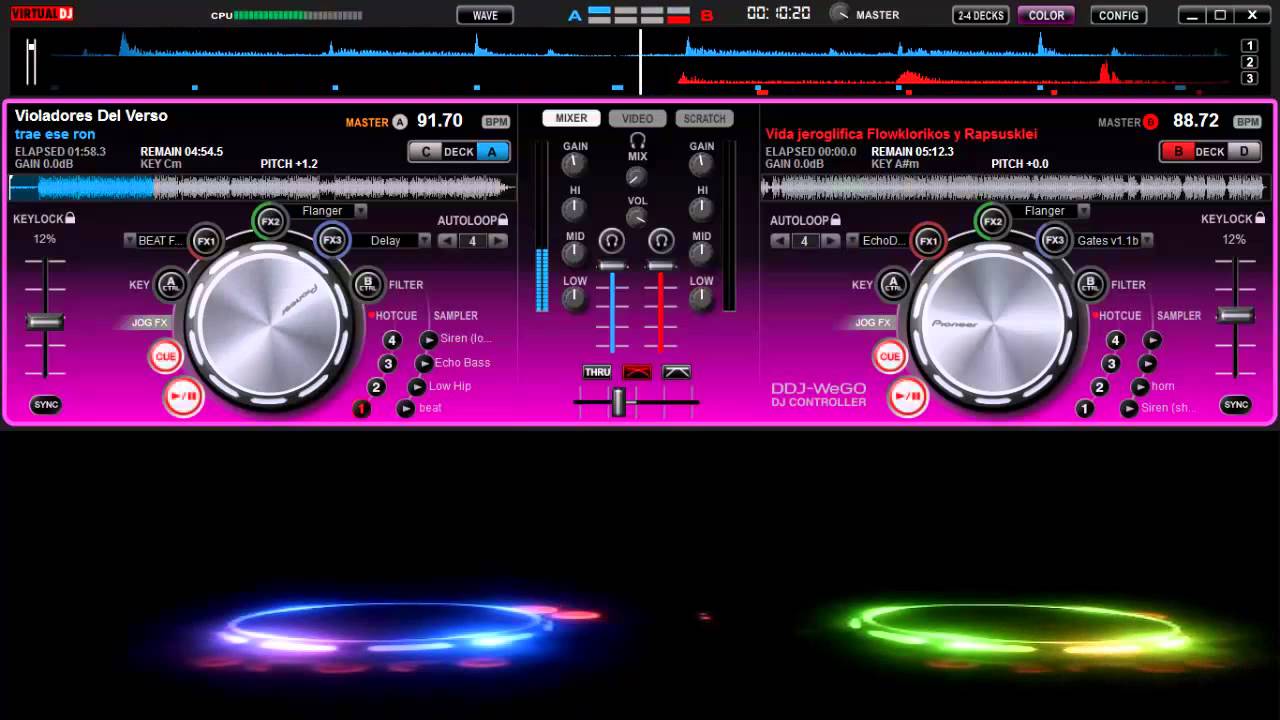Toggle KEYLOCK on the left deck
Image resolution: width=1280 pixels, height=720 pixels.
click(44, 218)
